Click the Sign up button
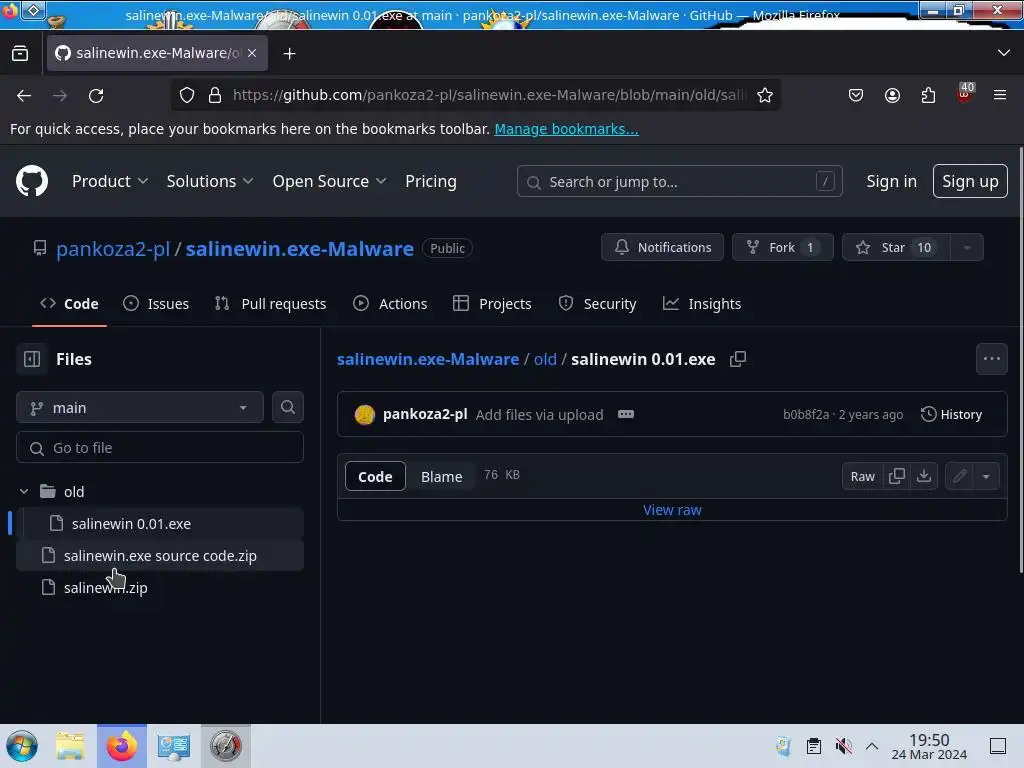Image resolution: width=1024 pixels, height=768 pixels. coord(970,181)
